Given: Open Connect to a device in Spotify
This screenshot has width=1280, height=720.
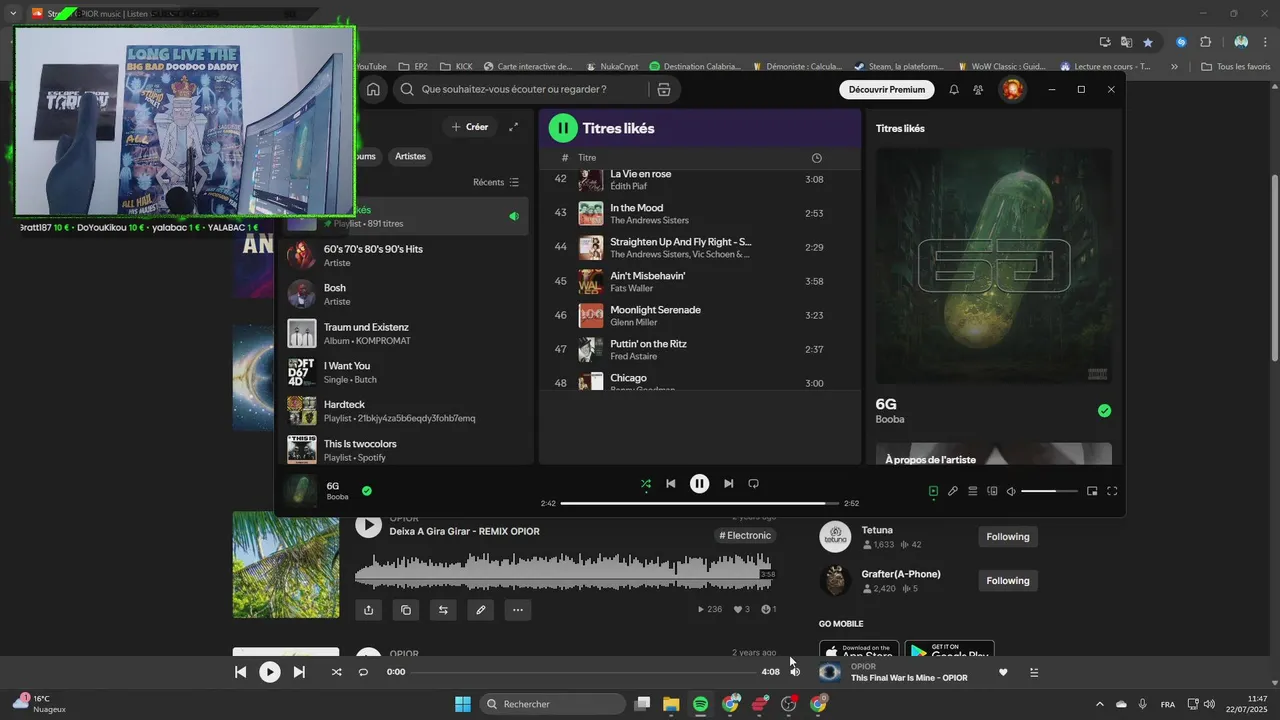Looking at the screenshot, I should coord(992,491).
